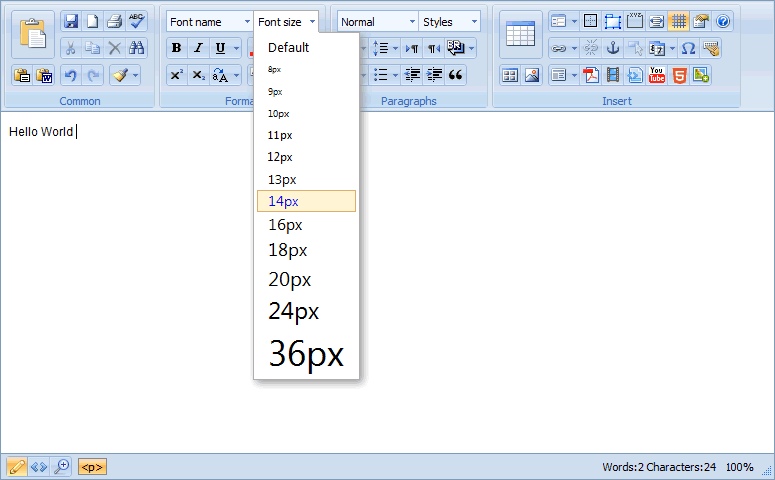
Task: Insert a YouTube video
Action: [657, 75]
